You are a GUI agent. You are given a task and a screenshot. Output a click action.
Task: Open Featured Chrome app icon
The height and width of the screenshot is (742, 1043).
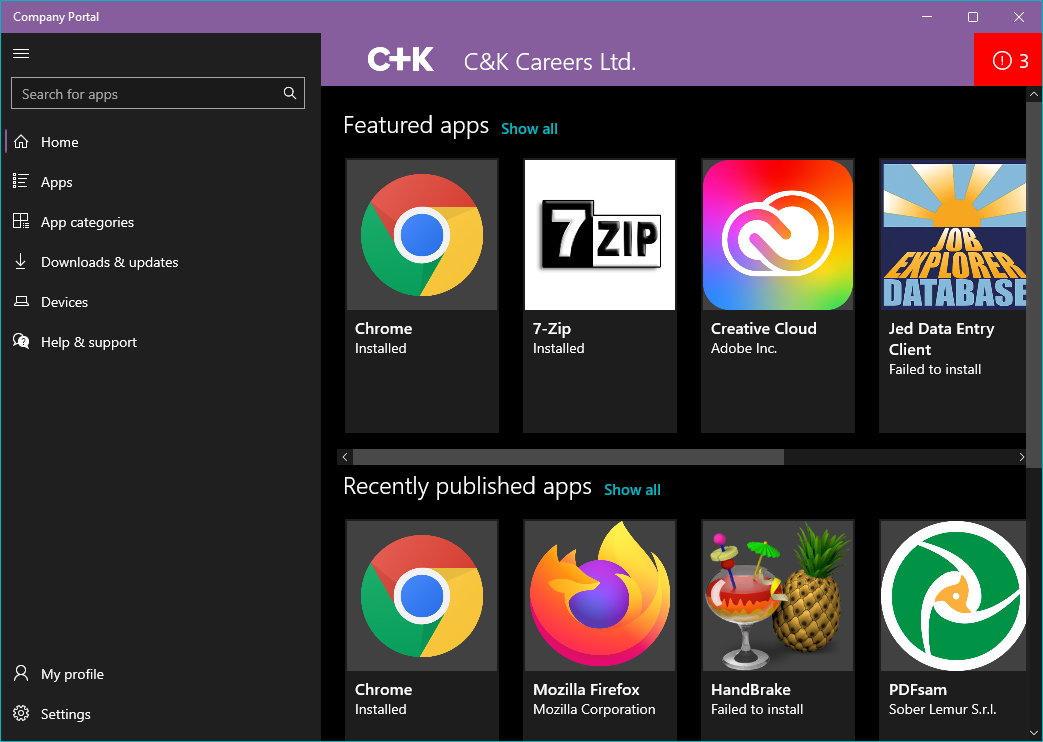[x=422, y=235]
